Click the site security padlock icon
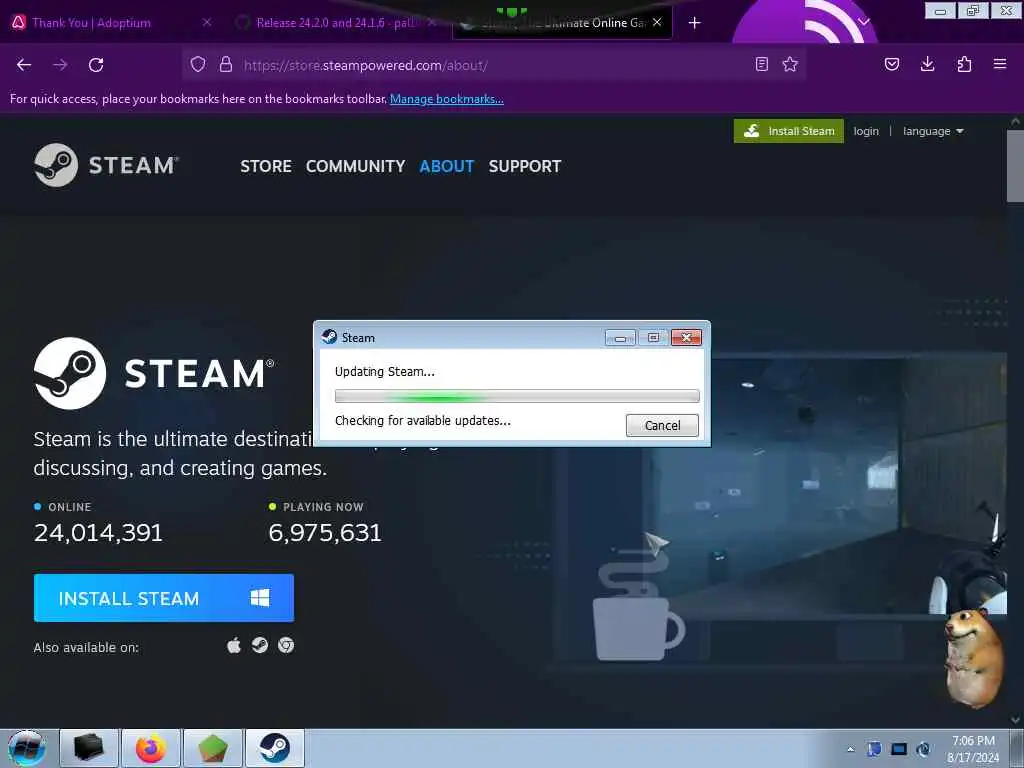The width and height of the screenshot is (1024, 768). (x=226, y=64)
